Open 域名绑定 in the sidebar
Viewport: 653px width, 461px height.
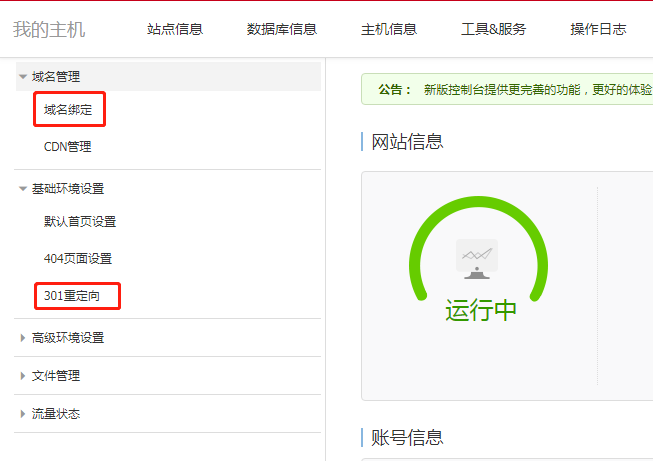pos(69,109)
